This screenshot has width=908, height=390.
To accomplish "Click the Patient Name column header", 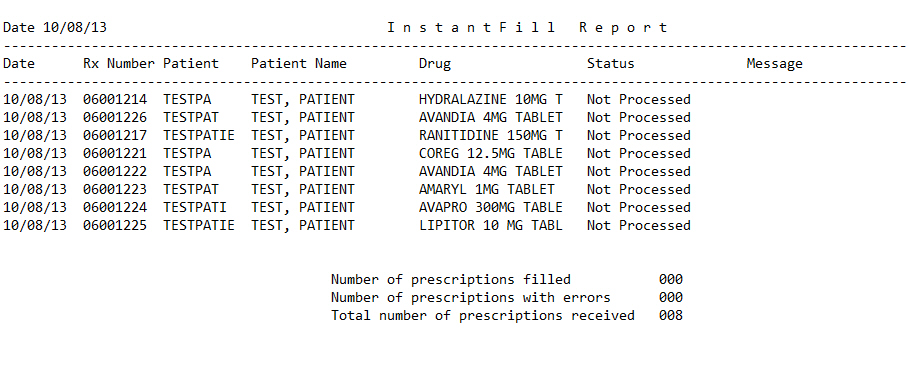I will pos(299,64).
